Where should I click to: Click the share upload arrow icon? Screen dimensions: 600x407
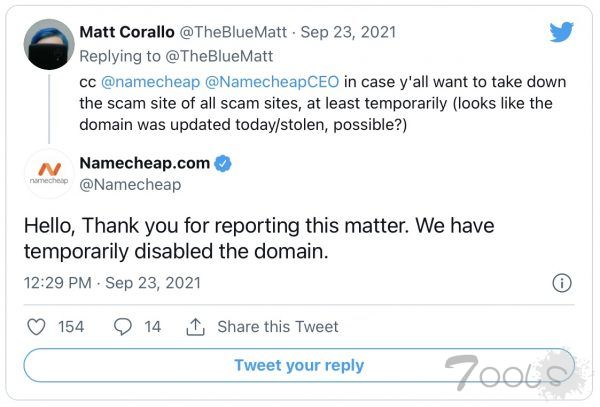coord(196,327)
